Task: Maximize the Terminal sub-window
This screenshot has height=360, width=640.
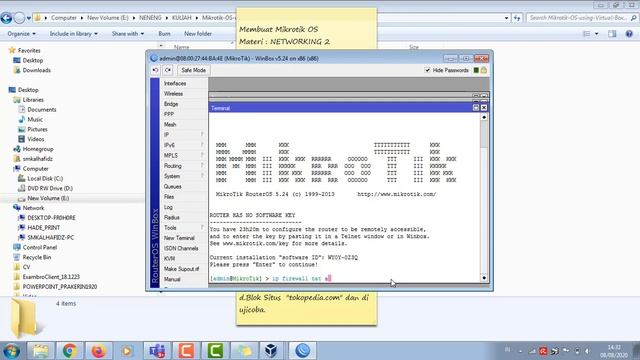Action: click(x=476, y=108)
